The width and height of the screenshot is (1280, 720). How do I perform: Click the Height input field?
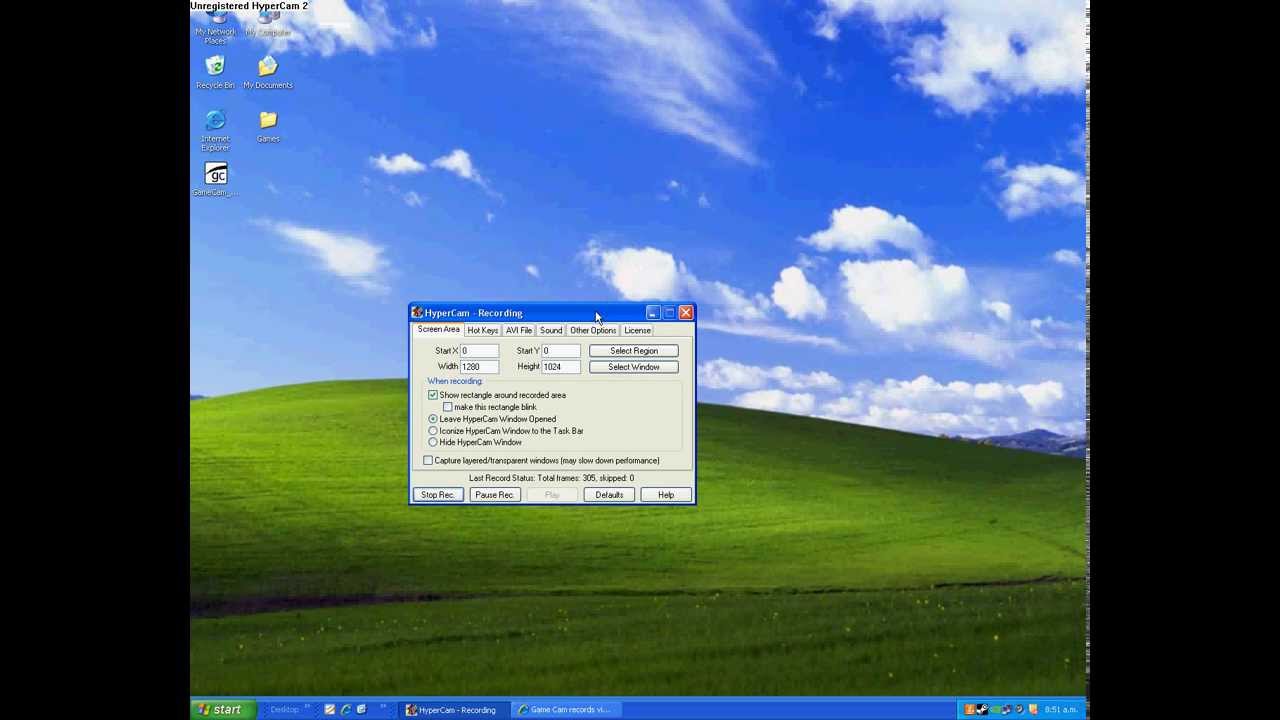pyautogui.click(x=561, y=367)
